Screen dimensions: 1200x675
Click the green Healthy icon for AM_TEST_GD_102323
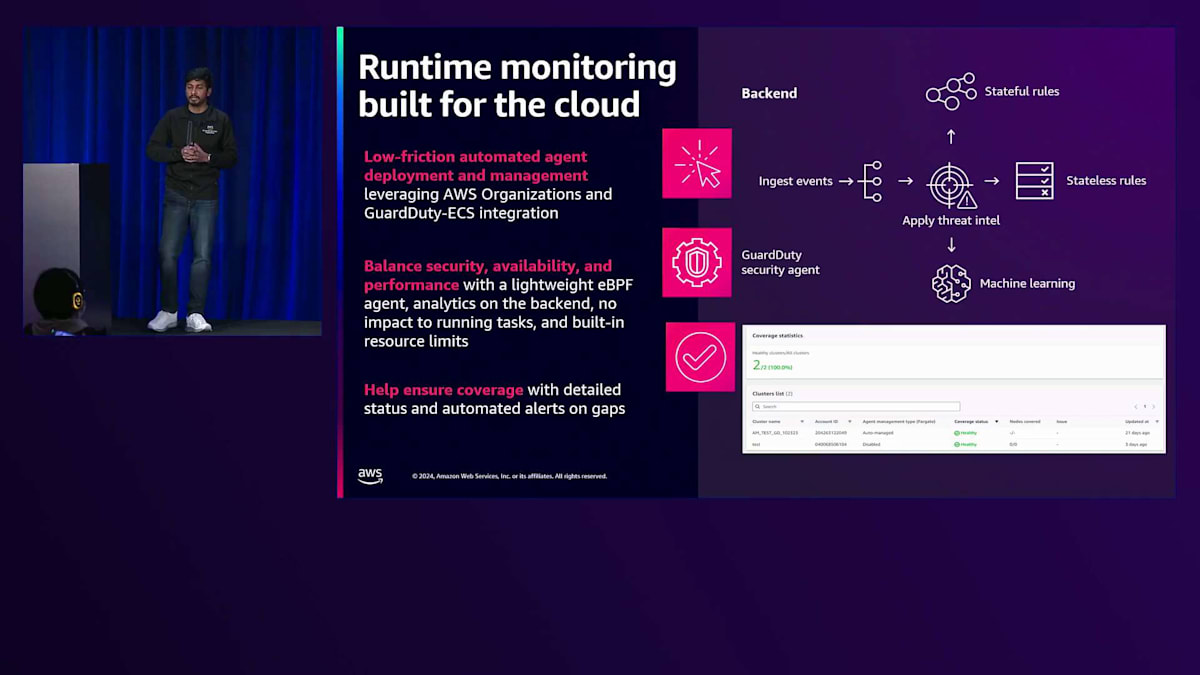click(957, 433)
